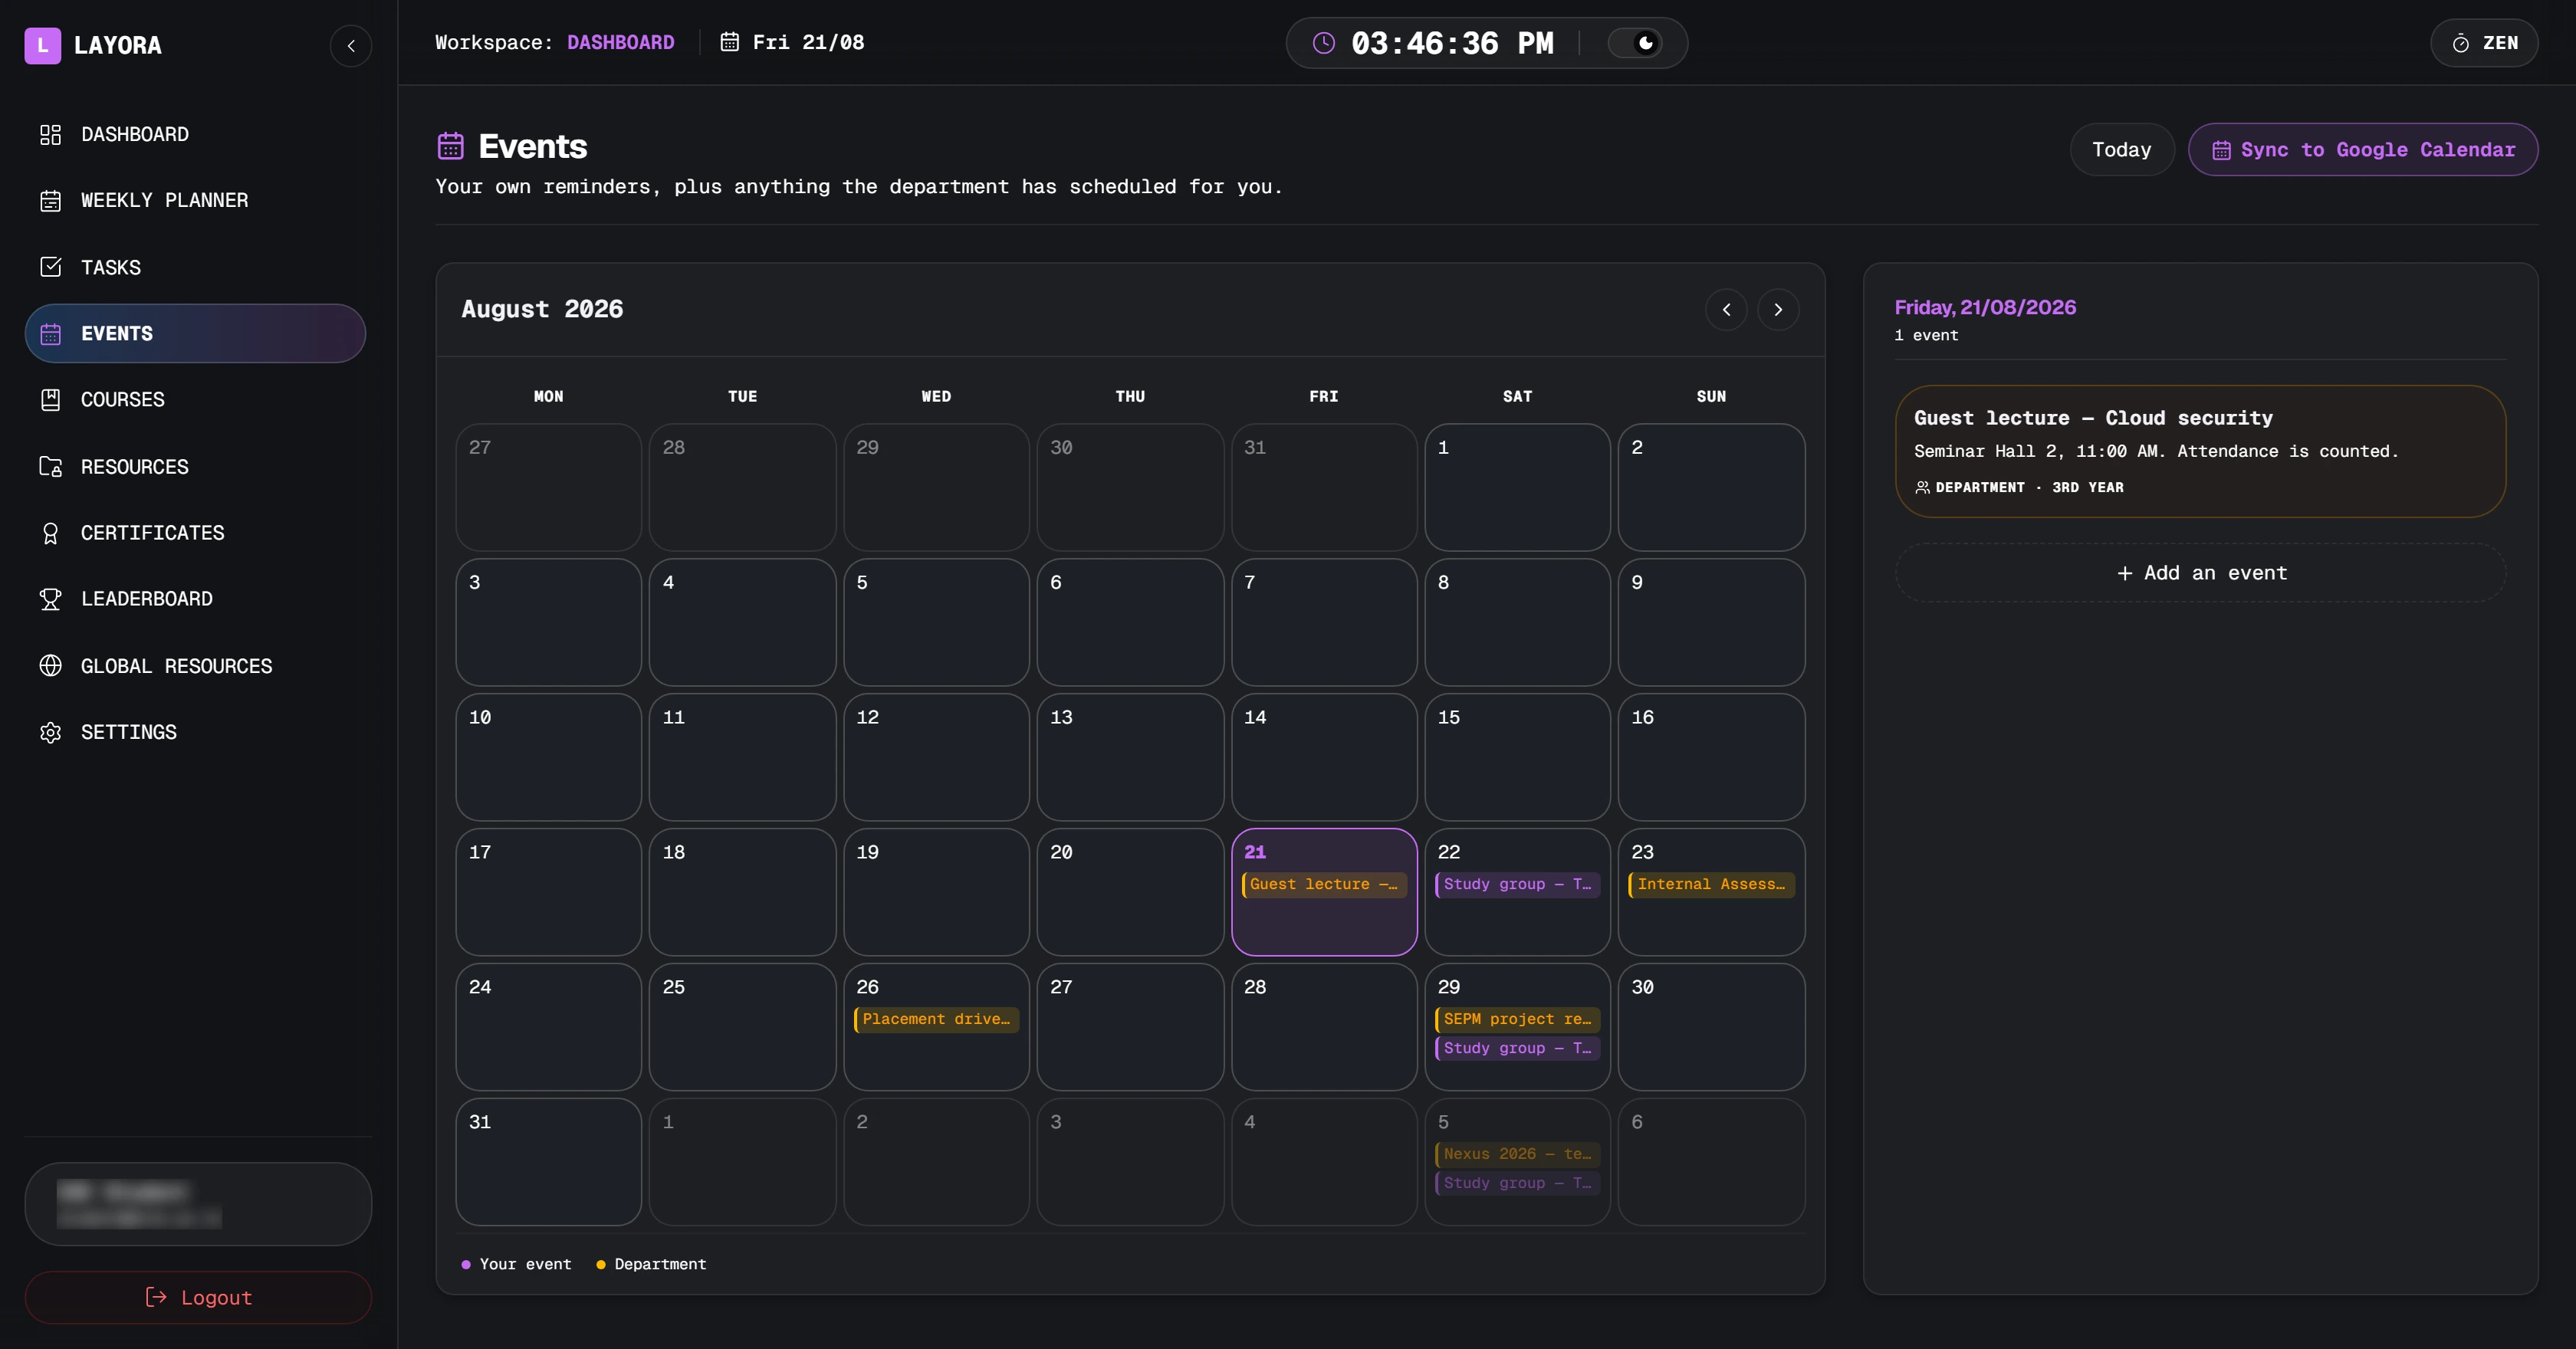
Task: Go to next month in calendar
Action: [x=1778, y=309]
